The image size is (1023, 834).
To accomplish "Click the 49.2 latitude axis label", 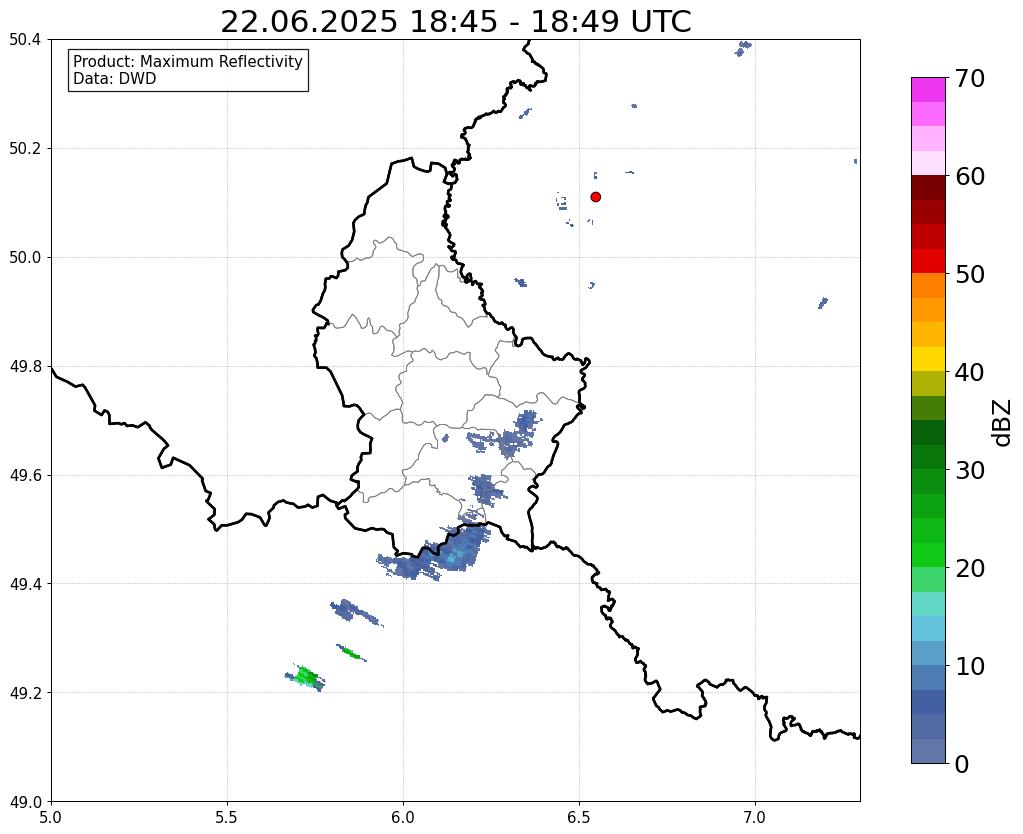I will tap(25, 693).
